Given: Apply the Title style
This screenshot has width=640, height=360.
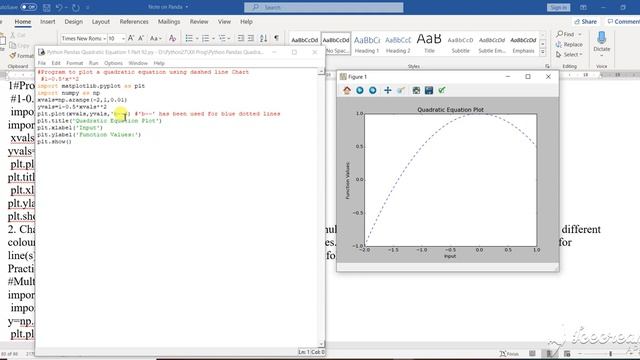Looking at the screenshot, I should coord(429,44).
